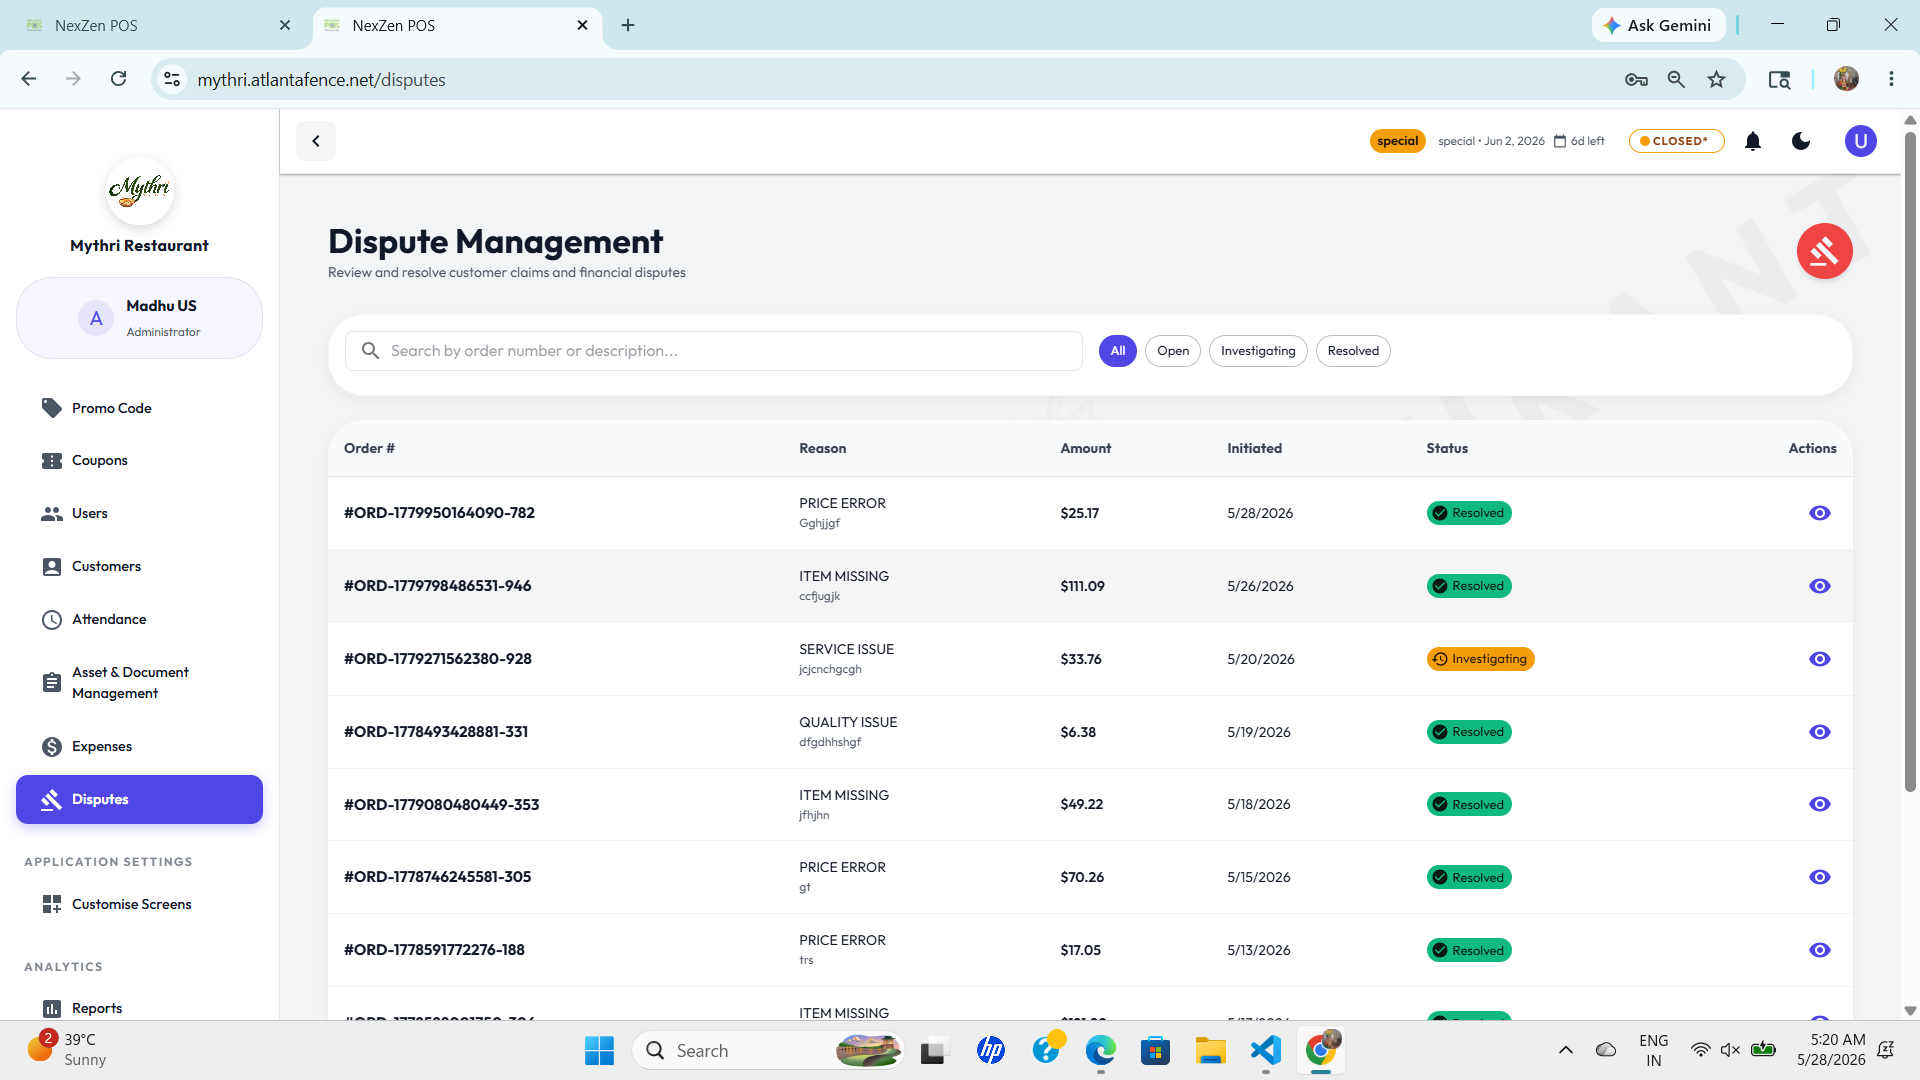
Task: Open Google Lens search icon in toolbar
Action: tap(1779, 80)
